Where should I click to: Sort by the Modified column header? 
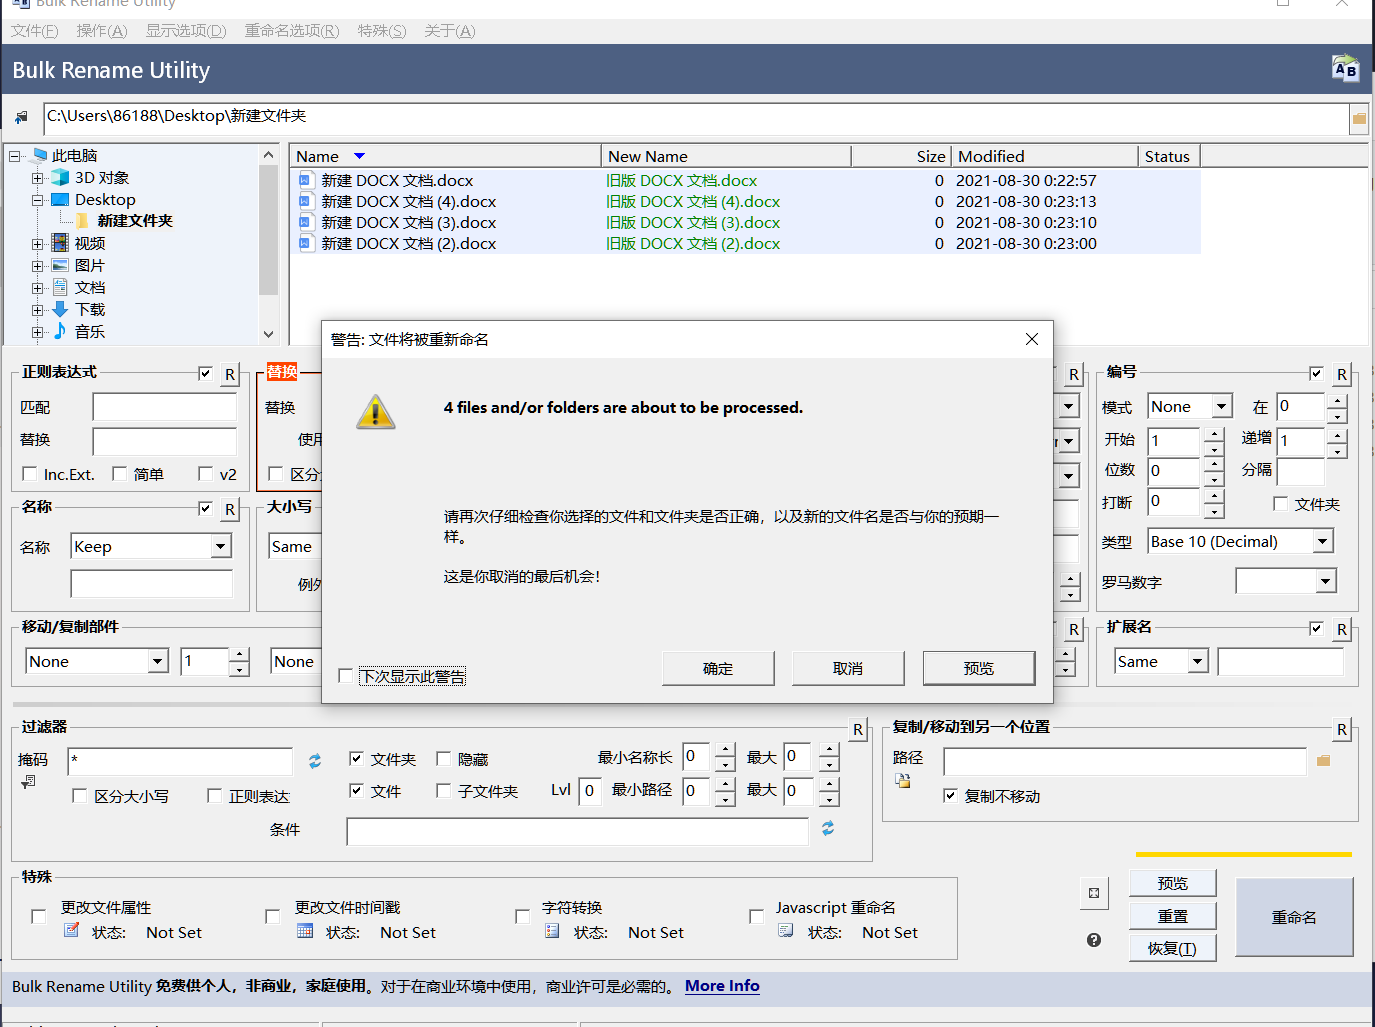[x=1045, y=156]
